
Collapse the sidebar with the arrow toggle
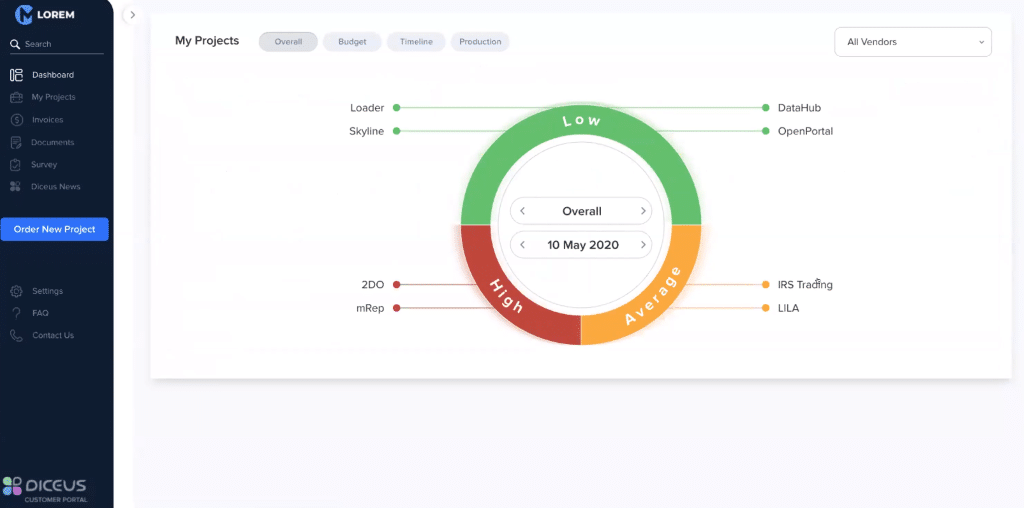pyautogui.click(x=132, y=15)
